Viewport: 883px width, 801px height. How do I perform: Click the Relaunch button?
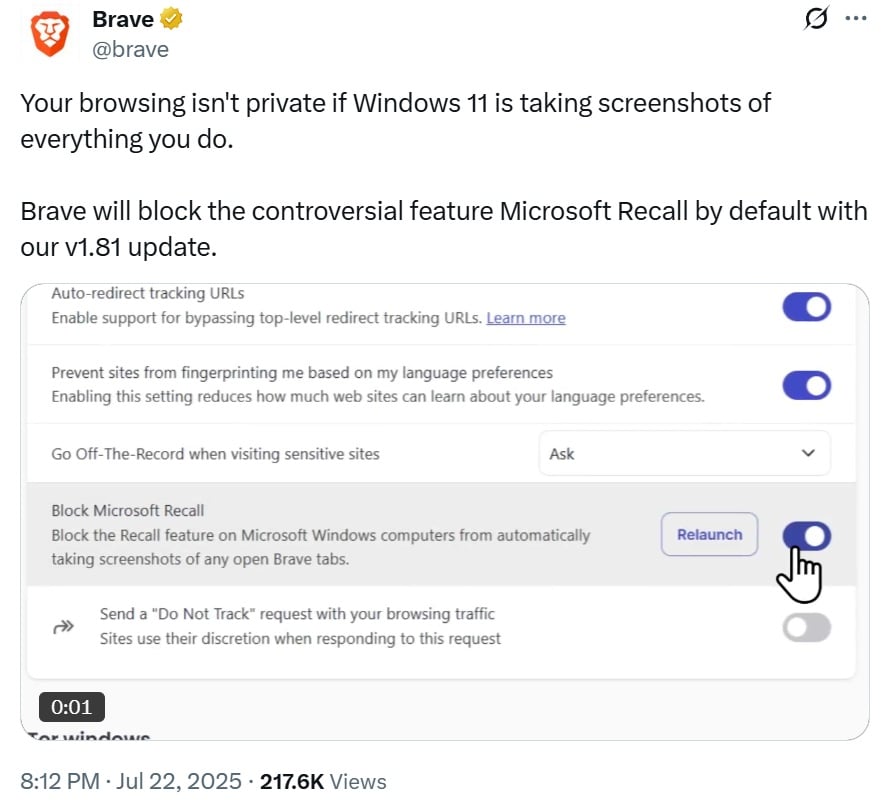coord(709,534)
